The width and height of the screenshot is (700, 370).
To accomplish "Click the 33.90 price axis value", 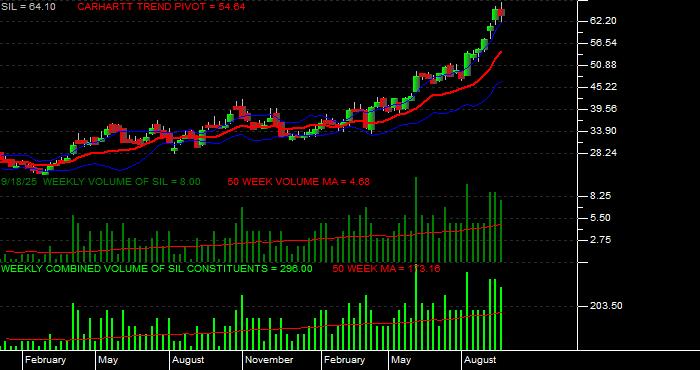I will click(x=603, y=131).
